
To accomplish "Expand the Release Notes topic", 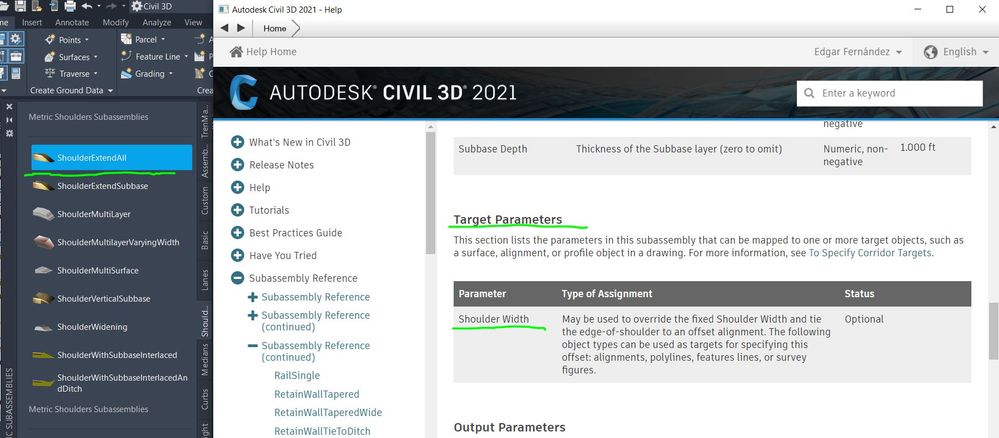I will (238, 164).
